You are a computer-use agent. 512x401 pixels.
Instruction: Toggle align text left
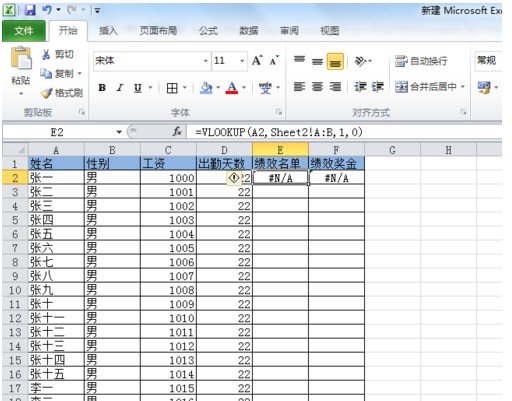click(x=299, y=87)
